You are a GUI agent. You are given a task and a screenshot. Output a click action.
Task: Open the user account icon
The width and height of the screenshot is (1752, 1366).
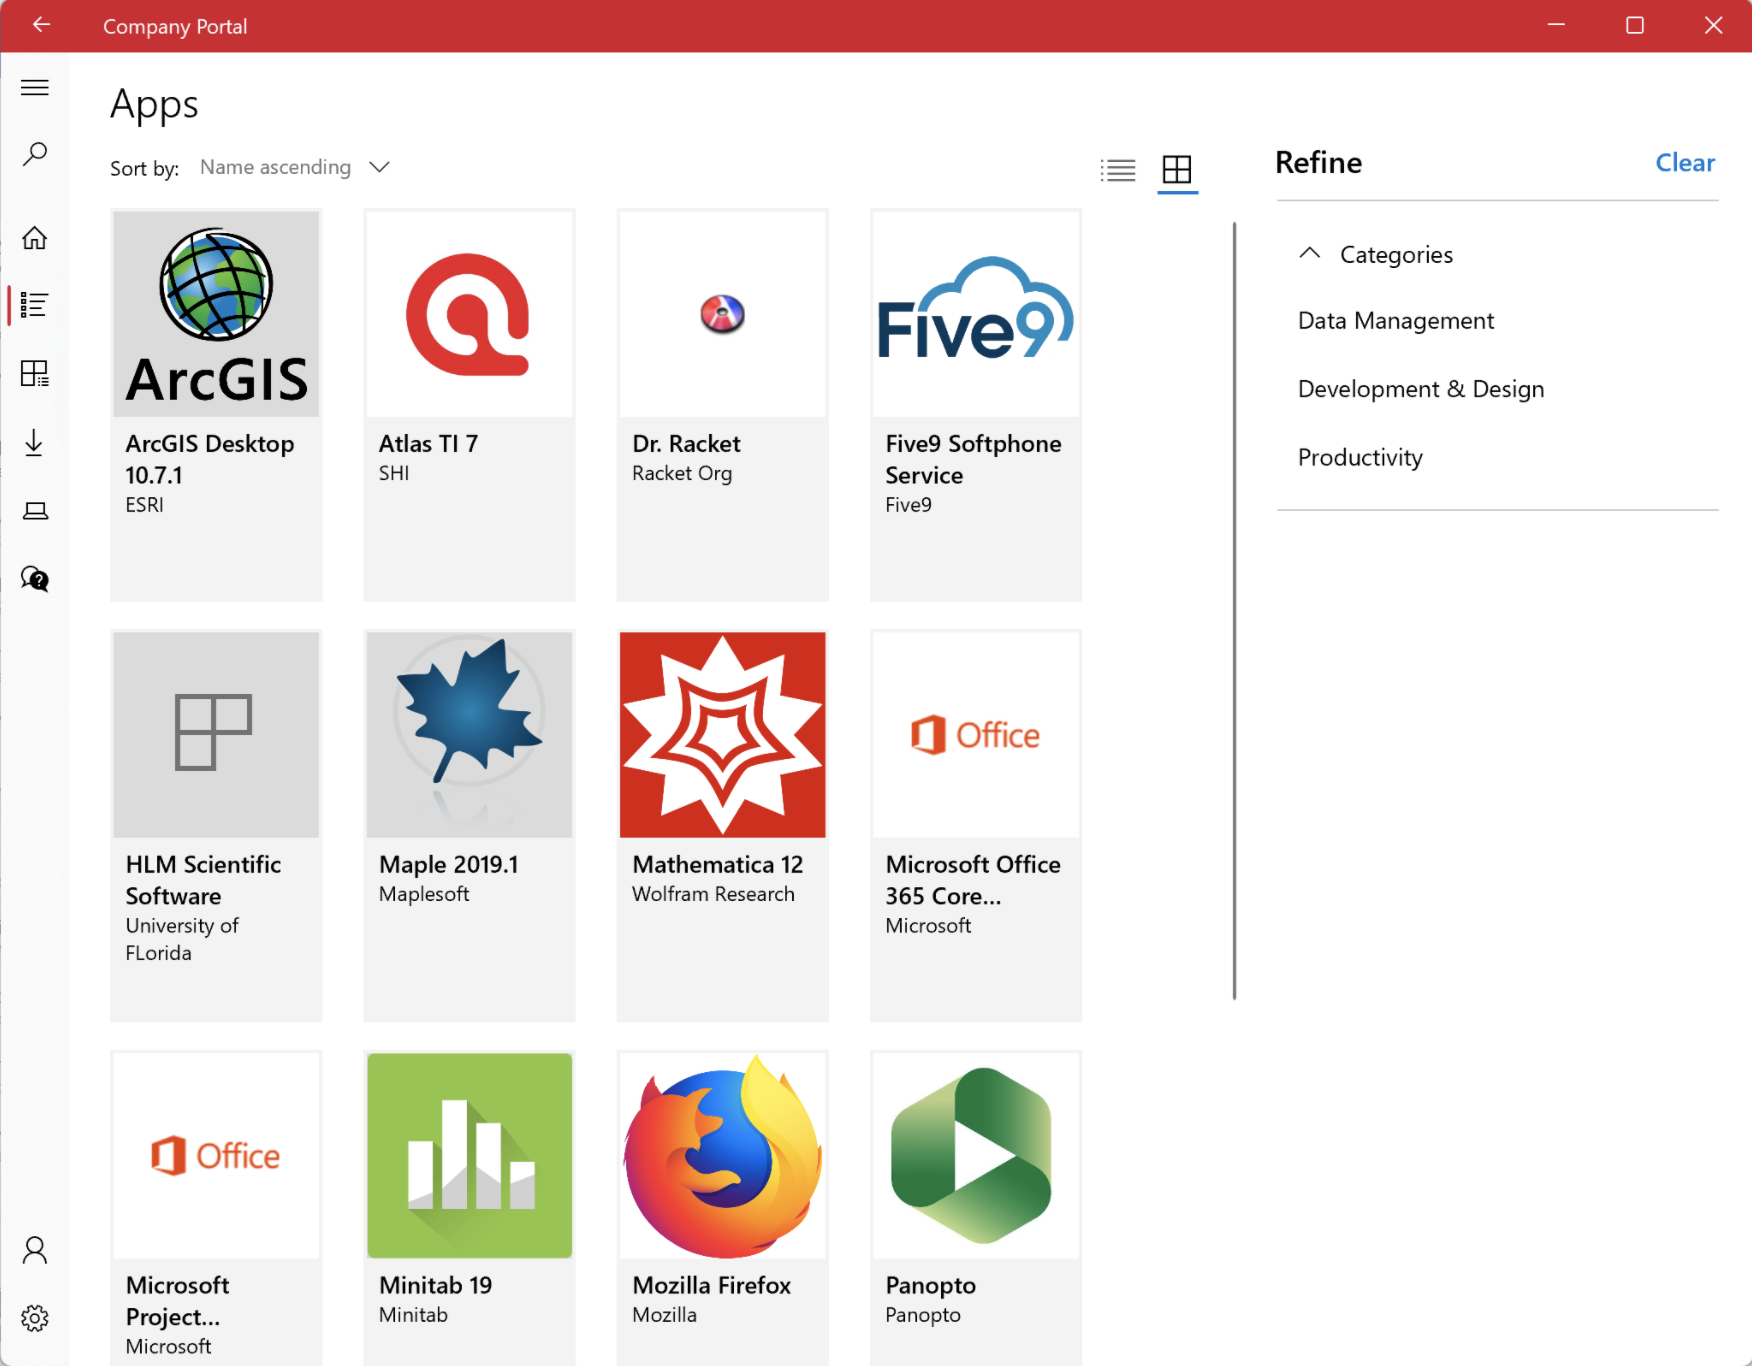click(35, 1250)
